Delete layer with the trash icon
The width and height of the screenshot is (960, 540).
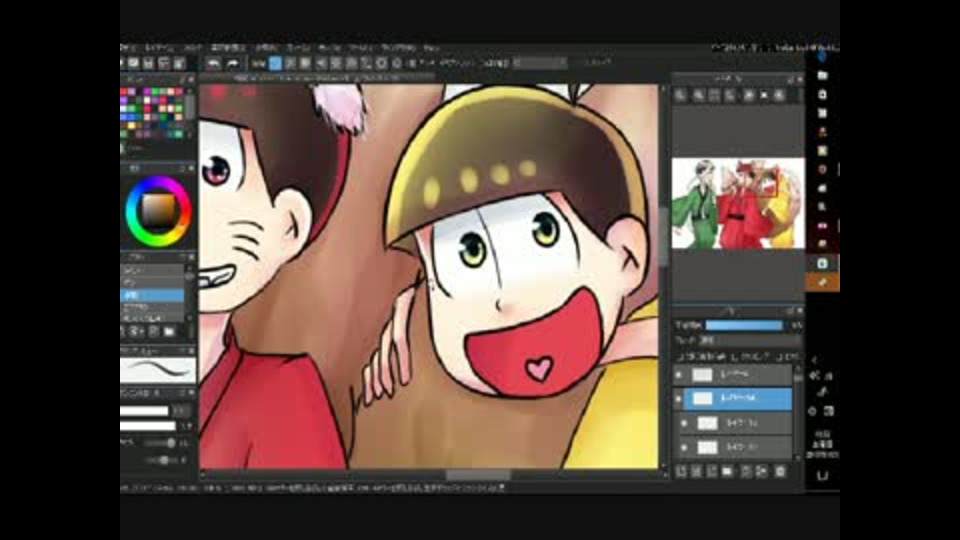tap(780, 471)
